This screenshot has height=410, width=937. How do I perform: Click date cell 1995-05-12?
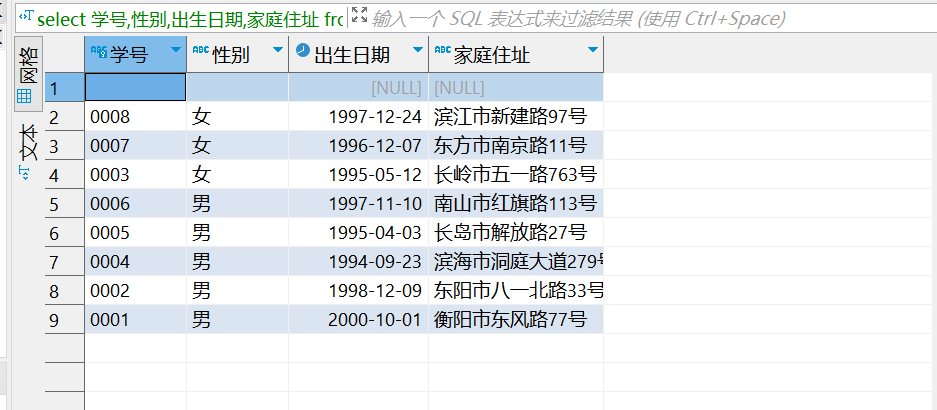point(359,175)
